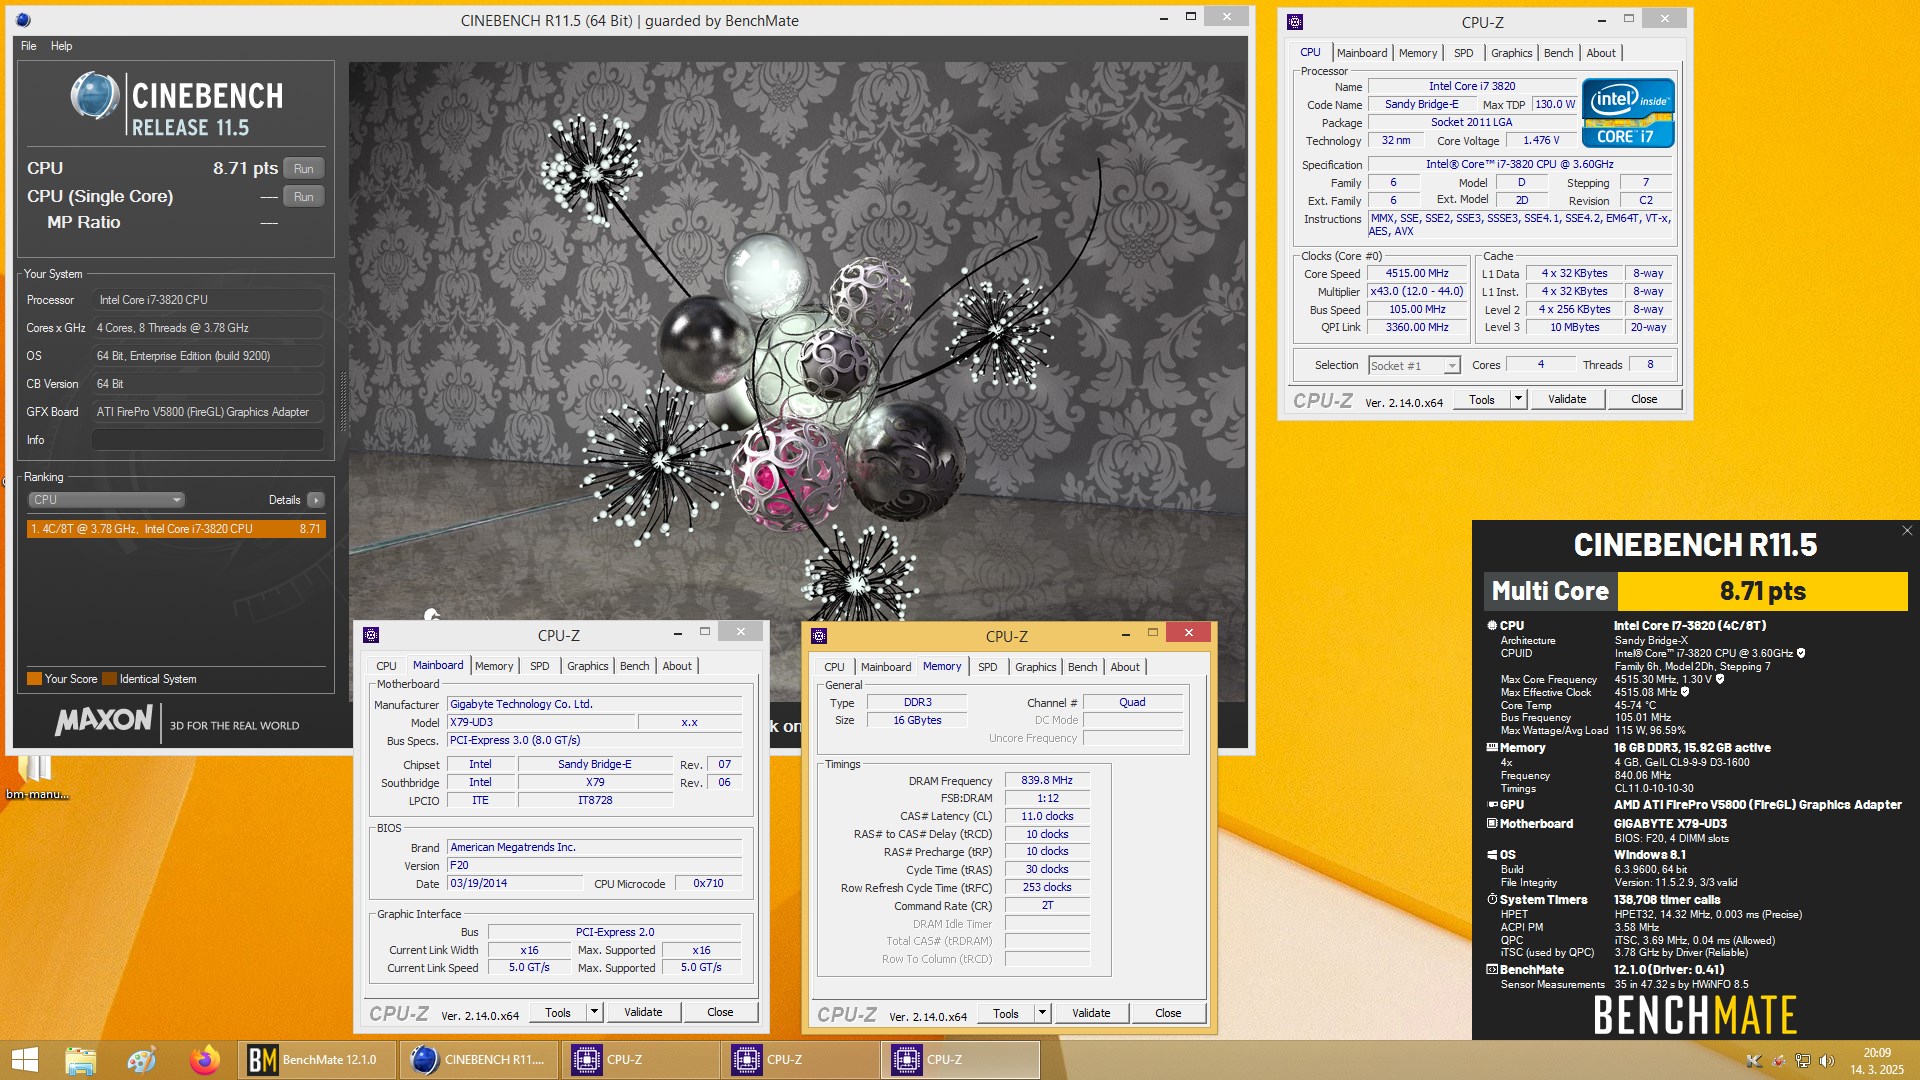The height and width of the screenshot is (1080, 1920).
Task: Launch Firefox from the taskbar
Action: [205, 1060]
